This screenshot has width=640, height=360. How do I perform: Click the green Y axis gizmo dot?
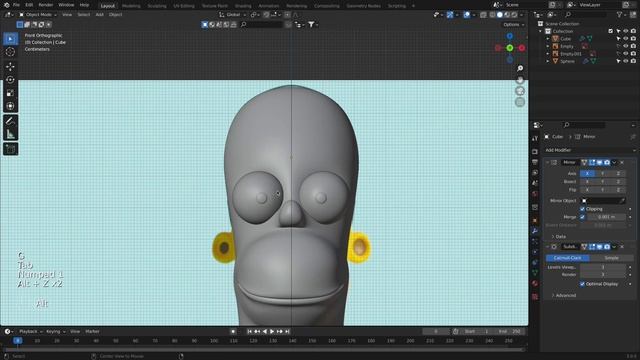pos(510,48)
